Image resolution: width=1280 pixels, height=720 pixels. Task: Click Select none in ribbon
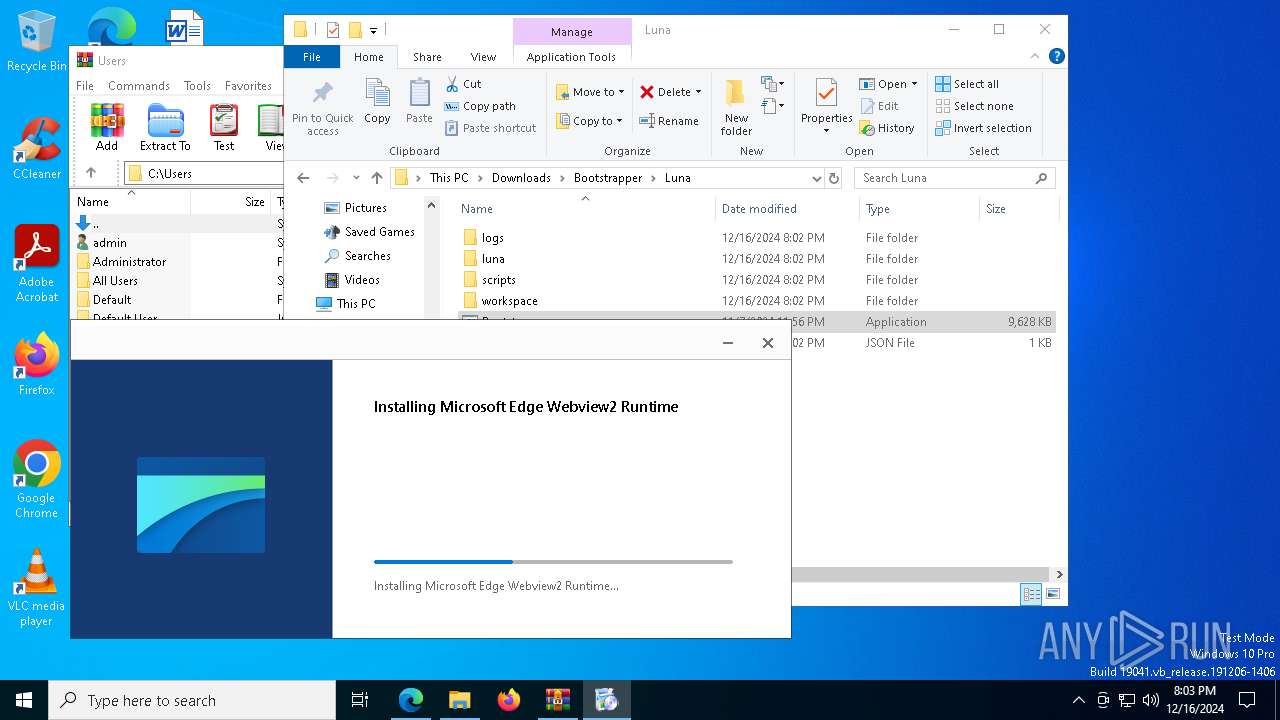coord(974,106)
